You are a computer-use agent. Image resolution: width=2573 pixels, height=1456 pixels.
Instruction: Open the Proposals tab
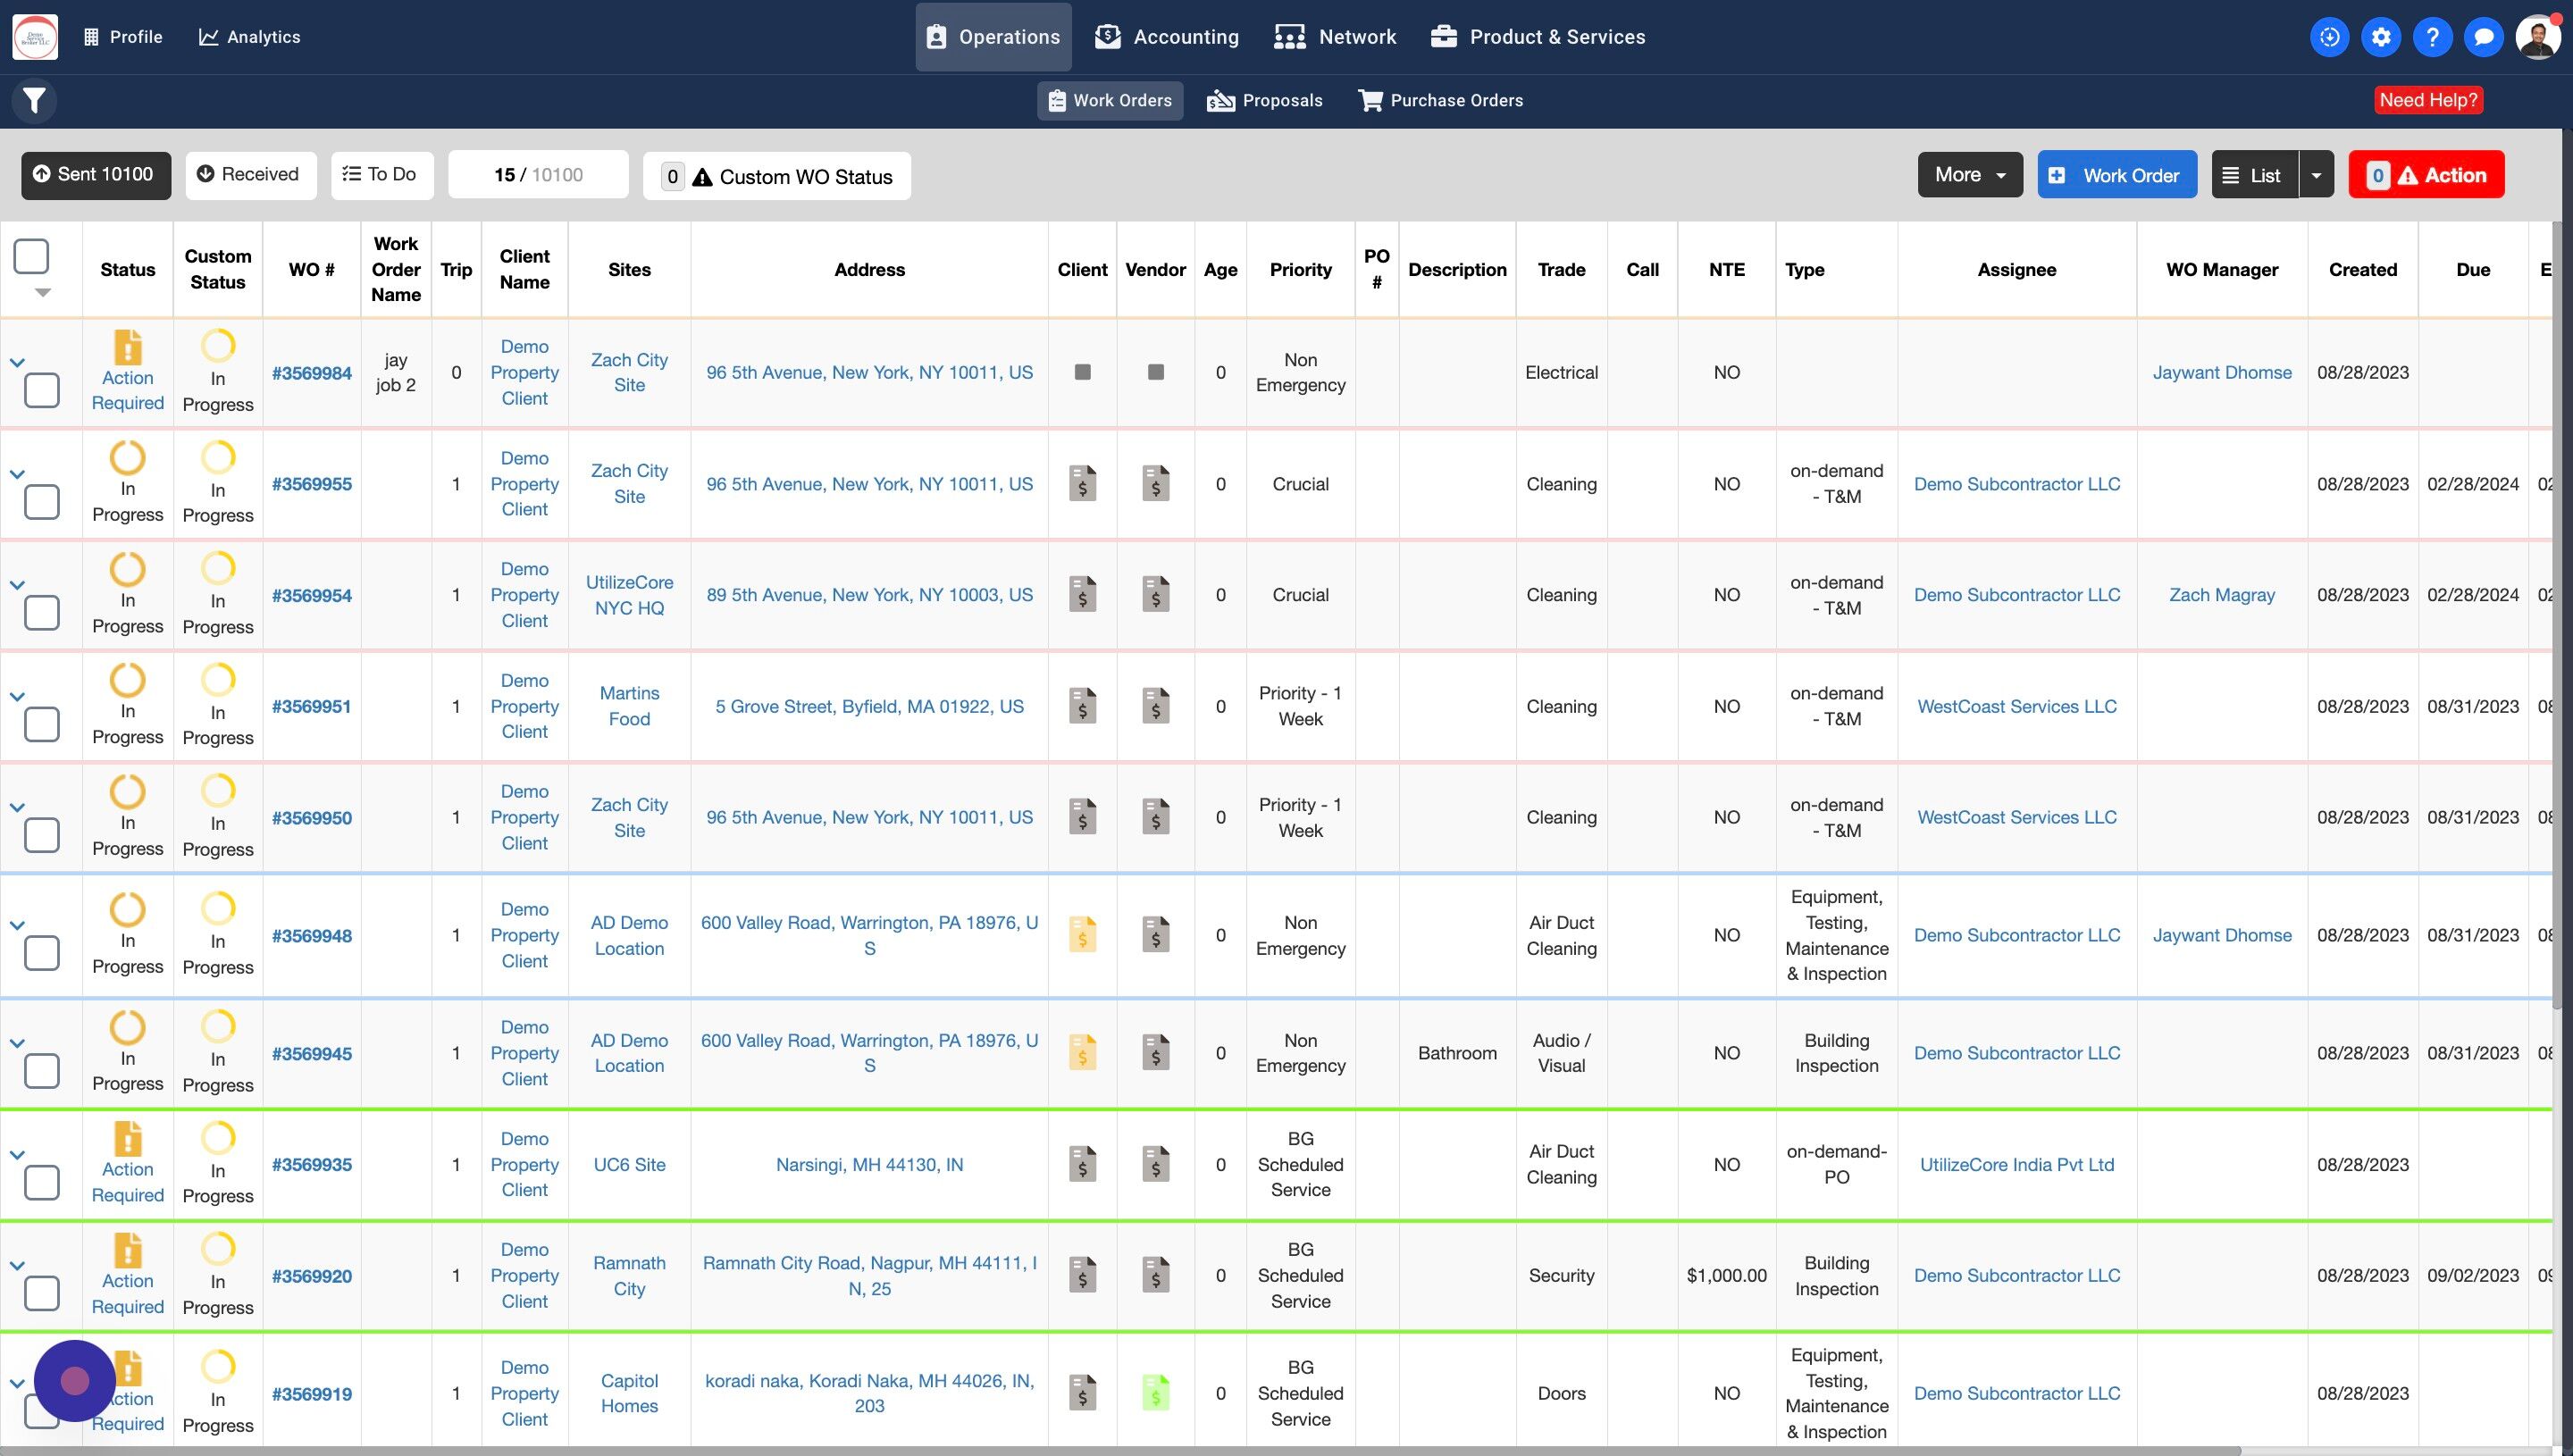click(x=1264, y=100)
